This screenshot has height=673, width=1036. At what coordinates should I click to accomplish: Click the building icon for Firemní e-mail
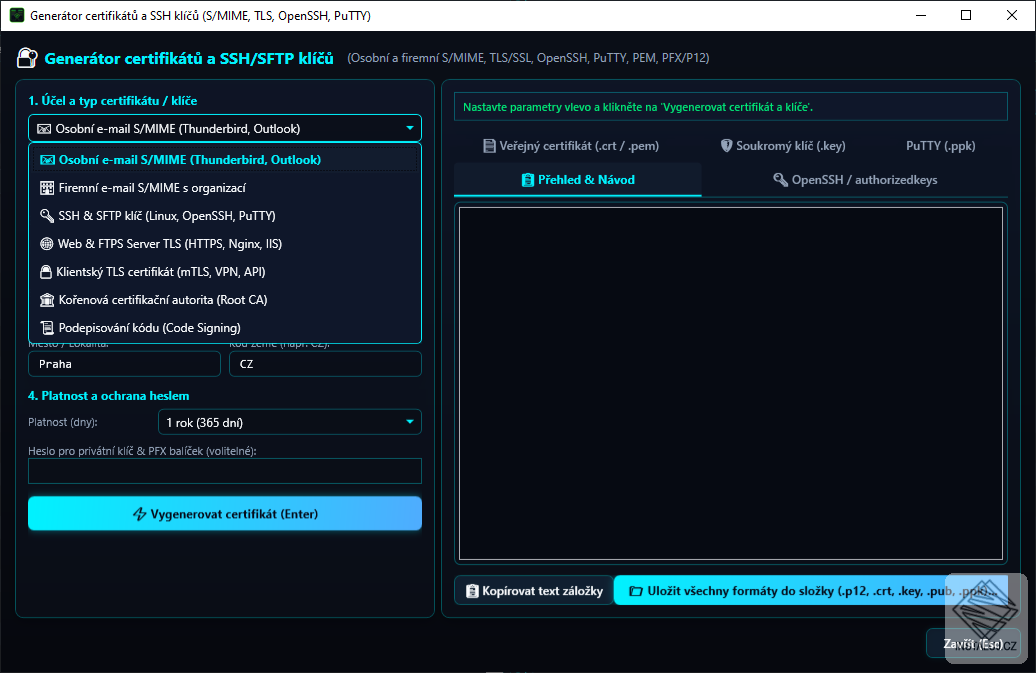point(47,188)
